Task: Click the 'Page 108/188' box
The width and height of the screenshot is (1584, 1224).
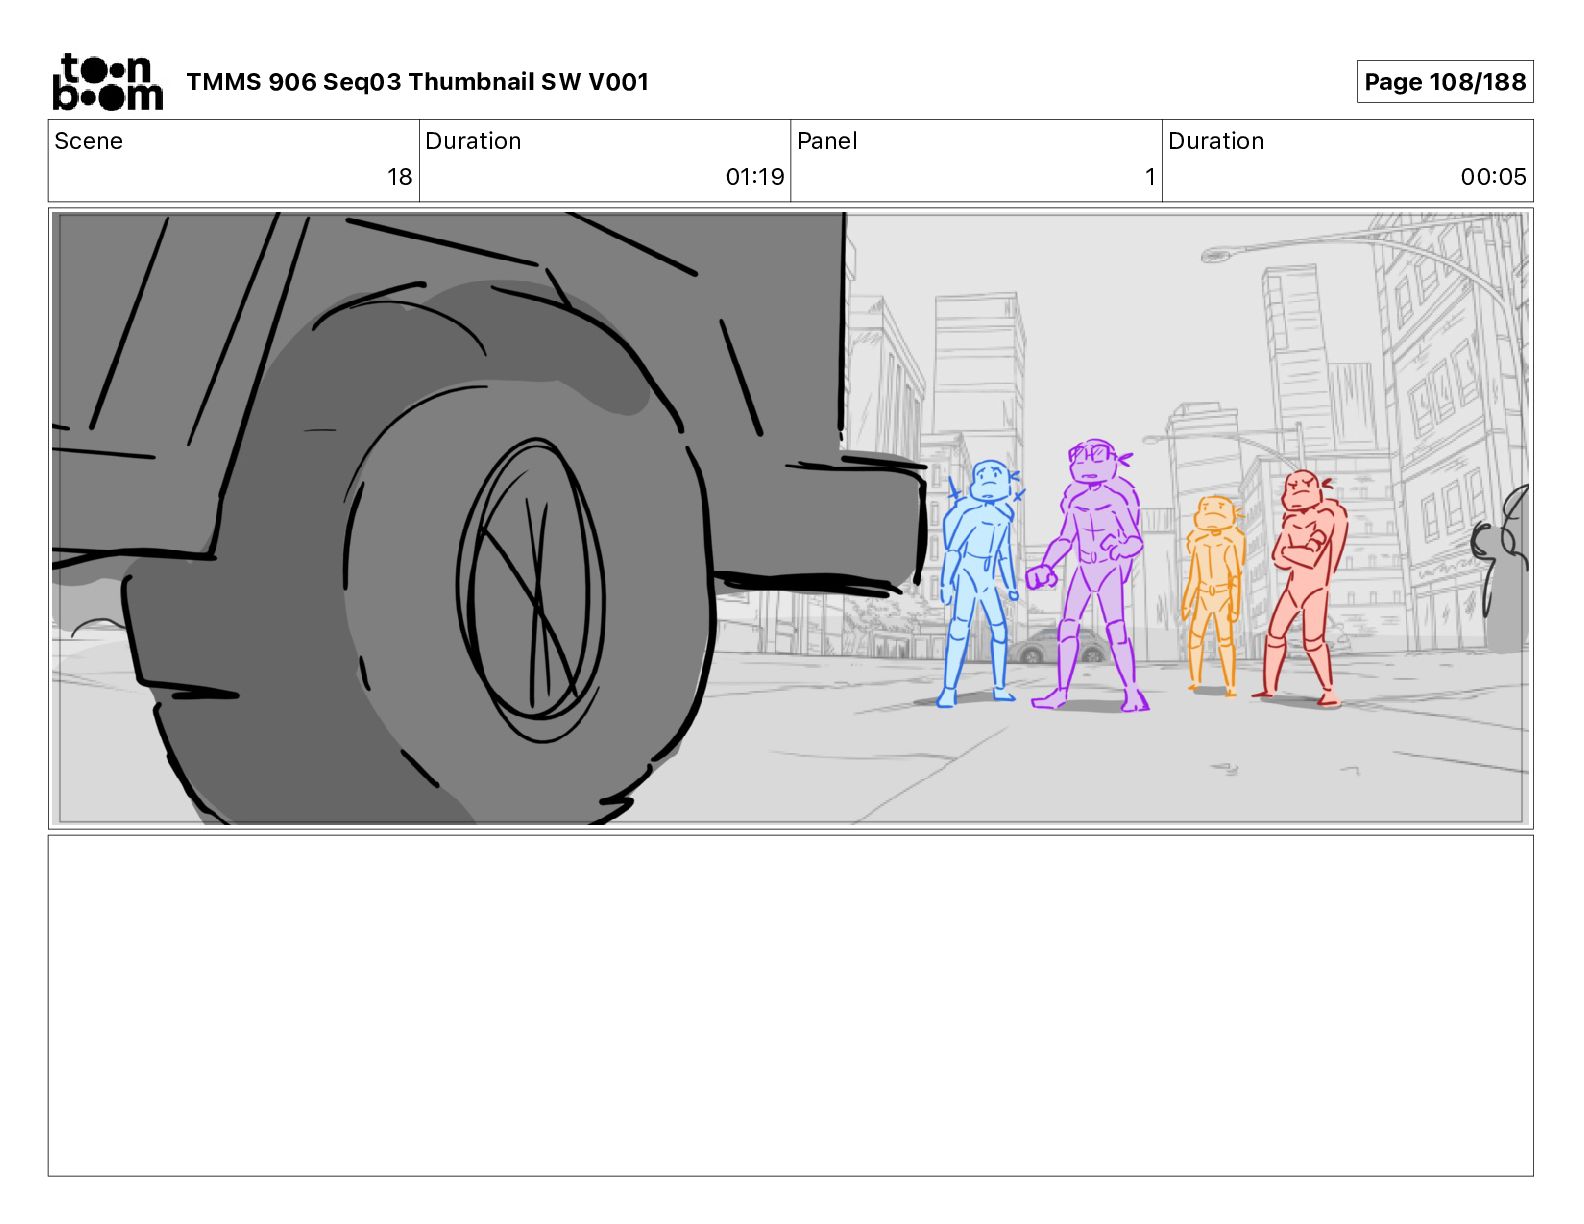Action: 1445,82
